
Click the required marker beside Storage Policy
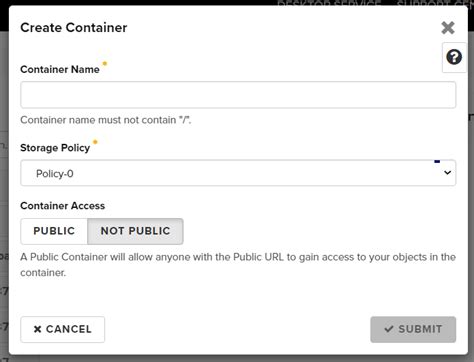pyautogui.click(x=95, y=142)
